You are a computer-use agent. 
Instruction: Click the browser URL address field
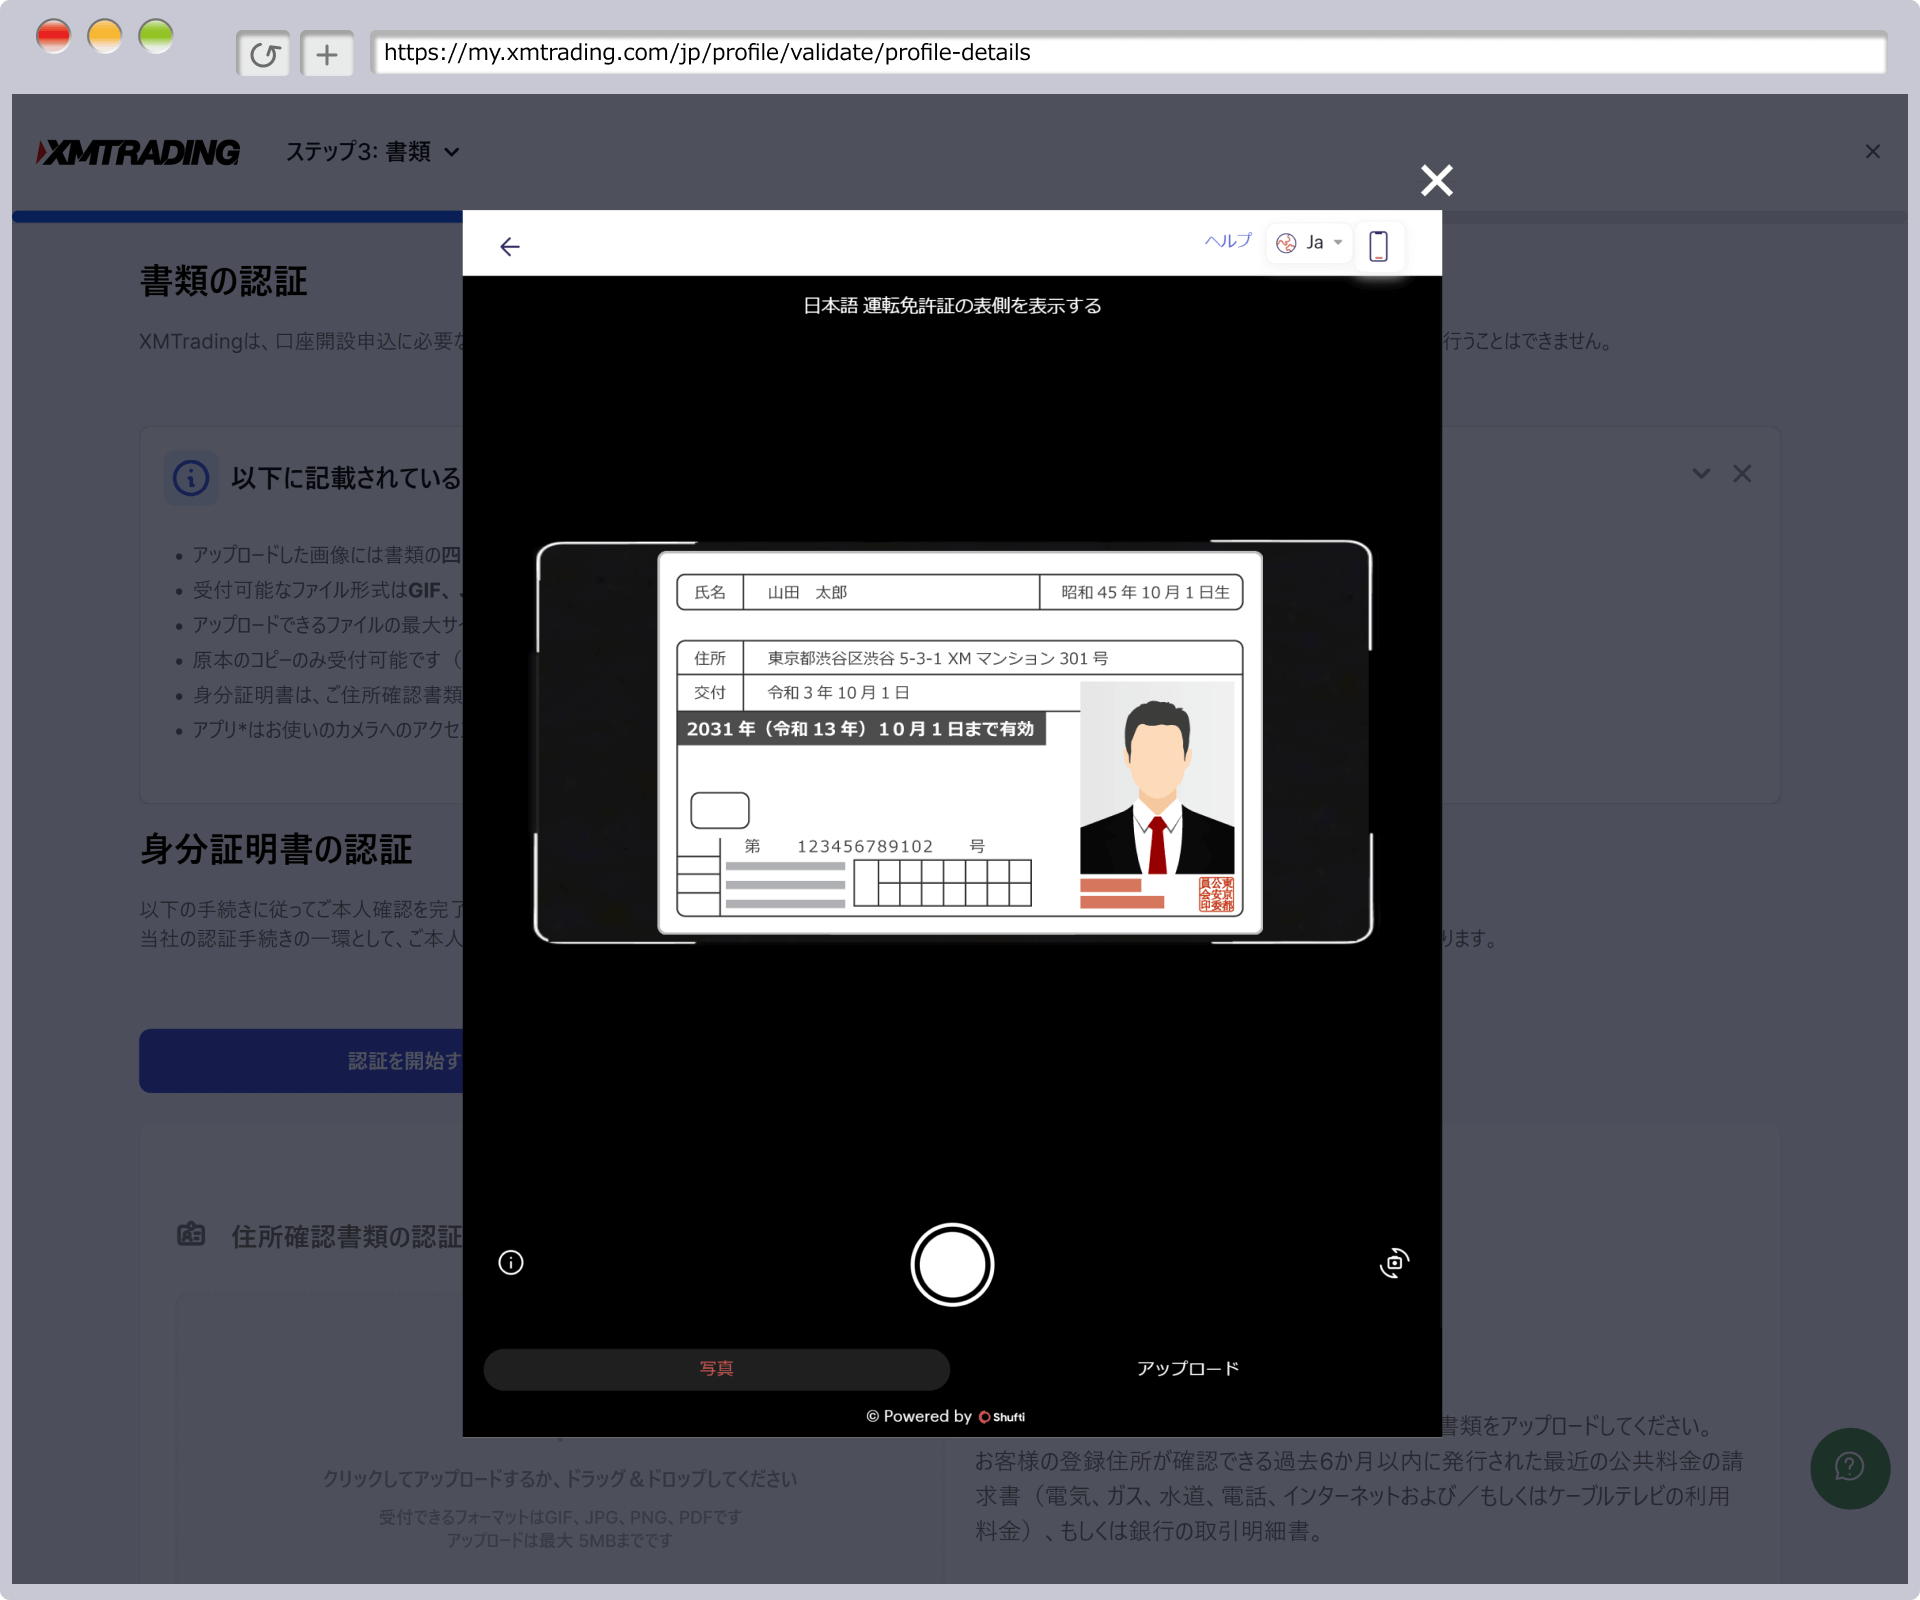click(x=1127, y=53)
